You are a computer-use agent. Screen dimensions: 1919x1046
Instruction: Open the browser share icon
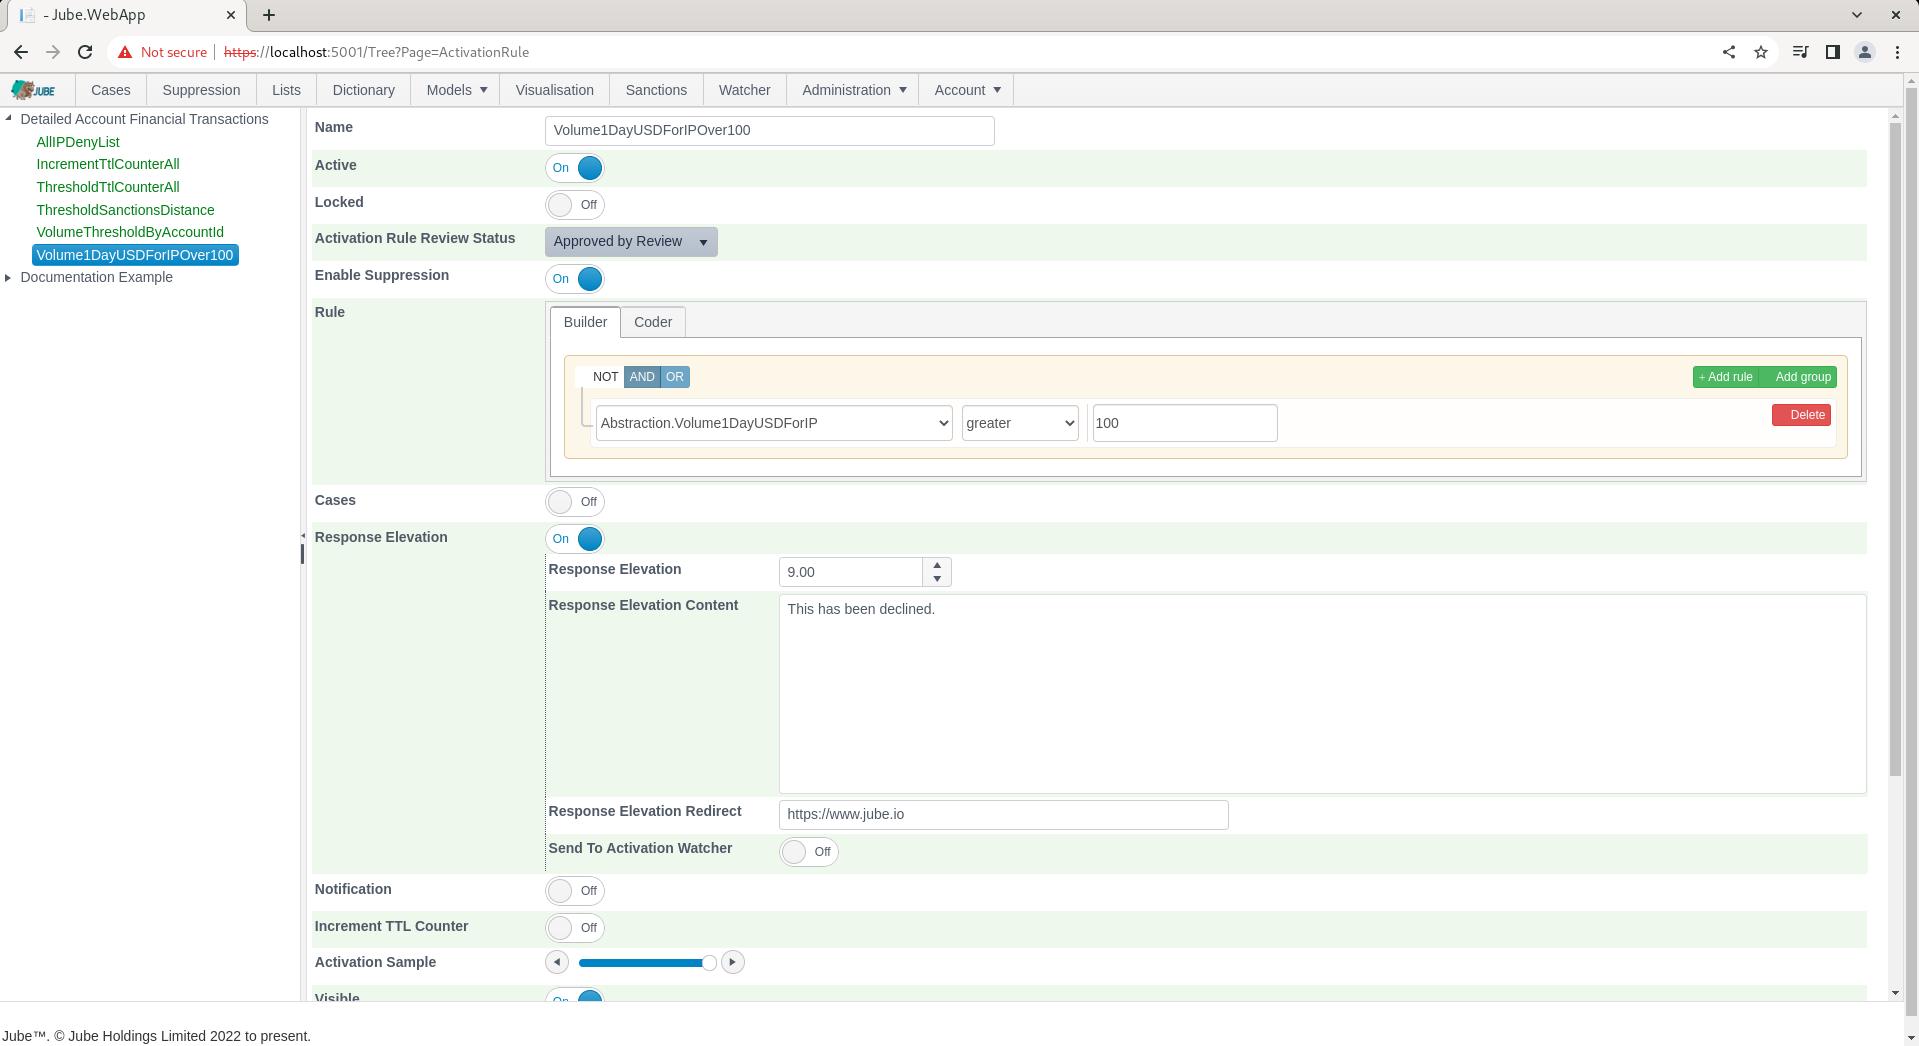tap(1729, 52)
